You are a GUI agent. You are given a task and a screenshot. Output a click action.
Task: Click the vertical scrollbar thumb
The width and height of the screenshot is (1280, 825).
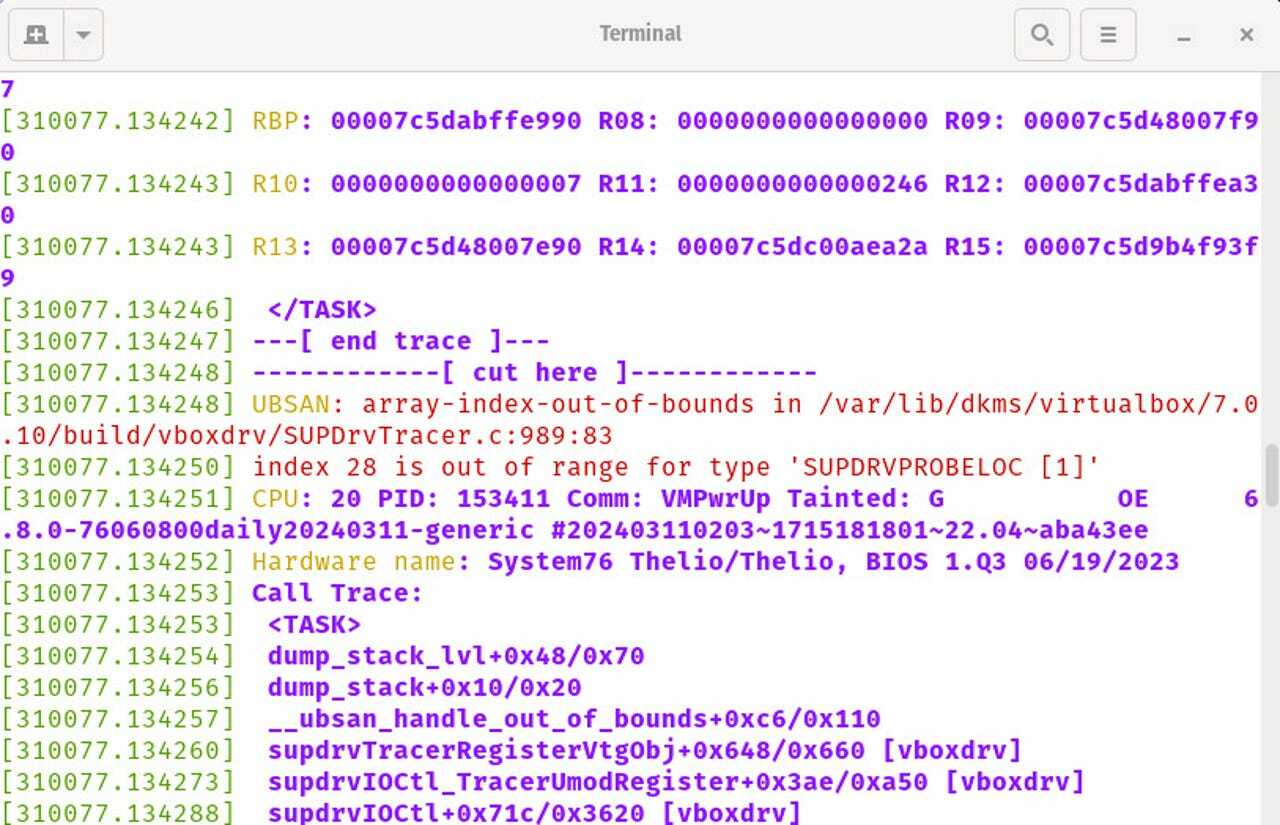(1270, 477)
